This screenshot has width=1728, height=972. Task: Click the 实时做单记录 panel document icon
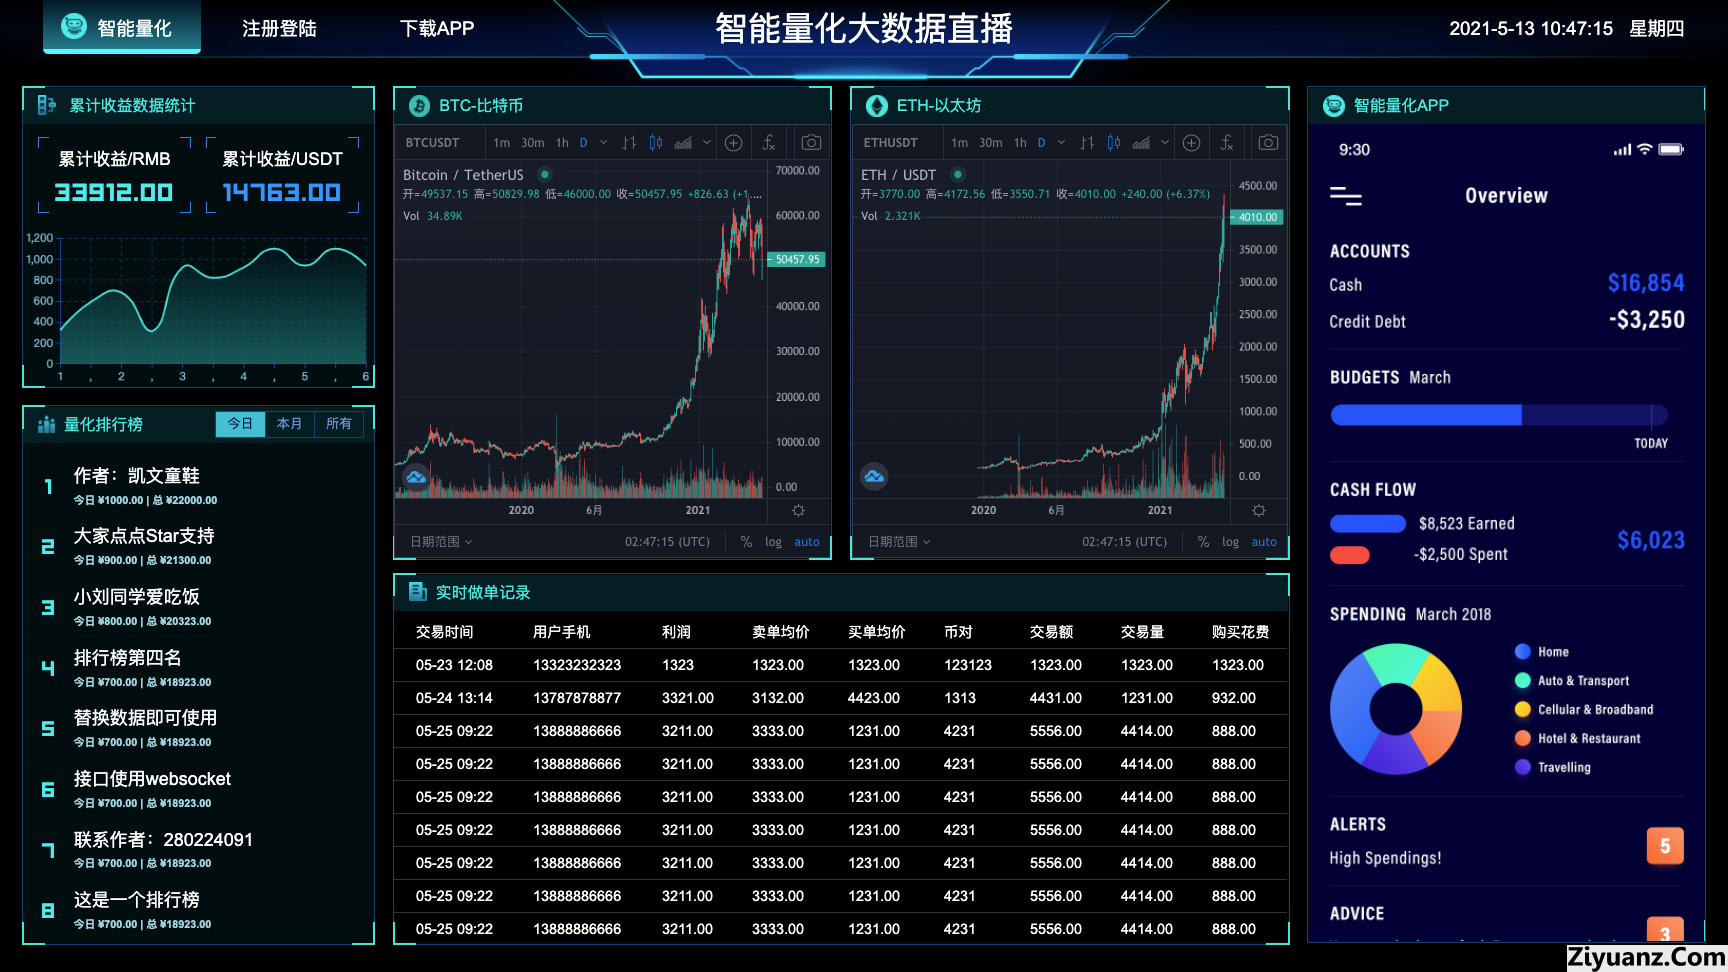[417, 591]
